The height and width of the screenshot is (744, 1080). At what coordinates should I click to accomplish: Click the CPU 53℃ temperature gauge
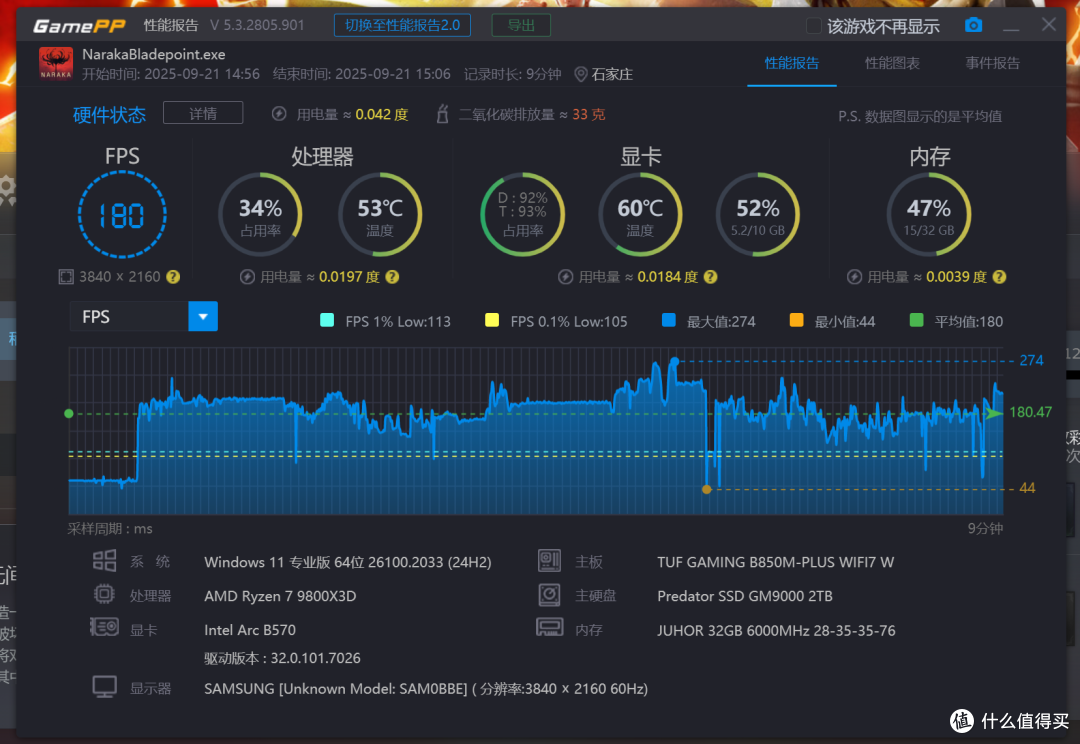point(380,215)
